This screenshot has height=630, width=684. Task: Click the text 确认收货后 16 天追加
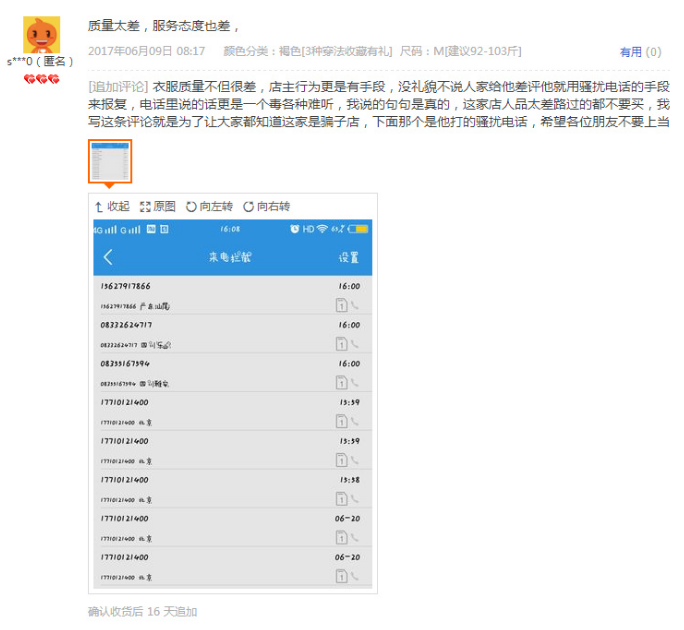pyautogui.click(x=143, y=612)
